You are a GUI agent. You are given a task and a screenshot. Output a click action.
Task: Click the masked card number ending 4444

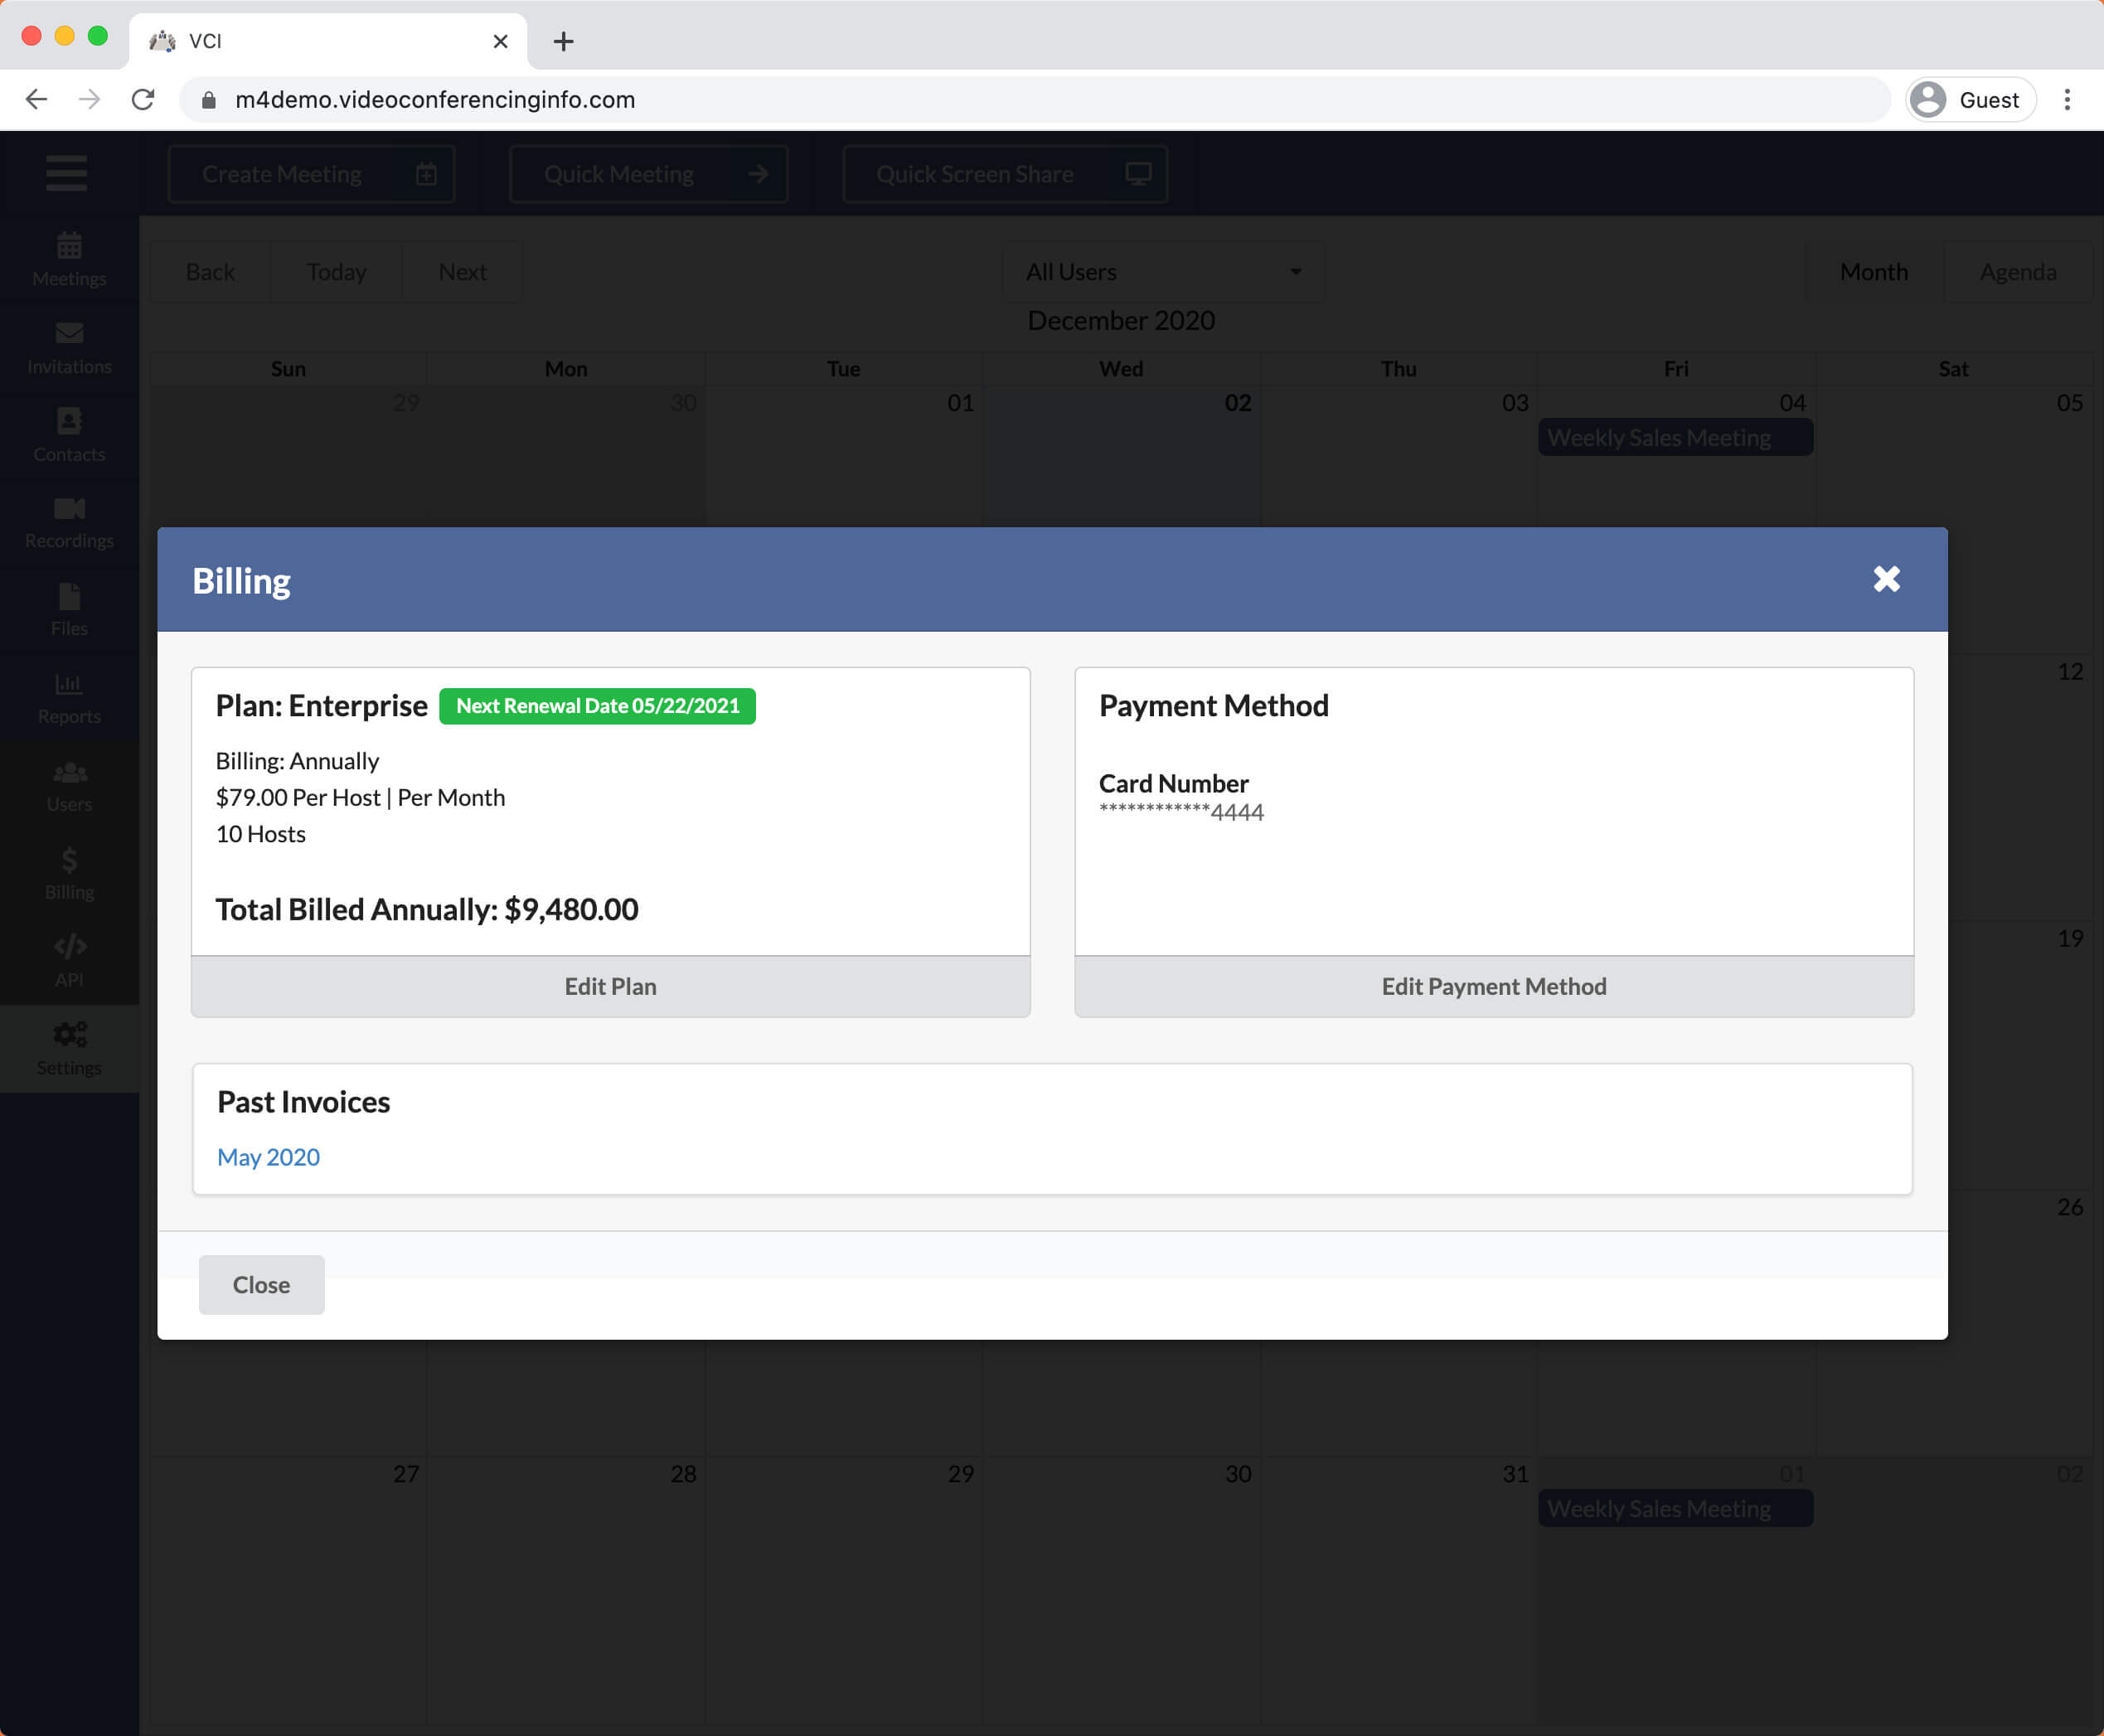[x=1181, y=812]
